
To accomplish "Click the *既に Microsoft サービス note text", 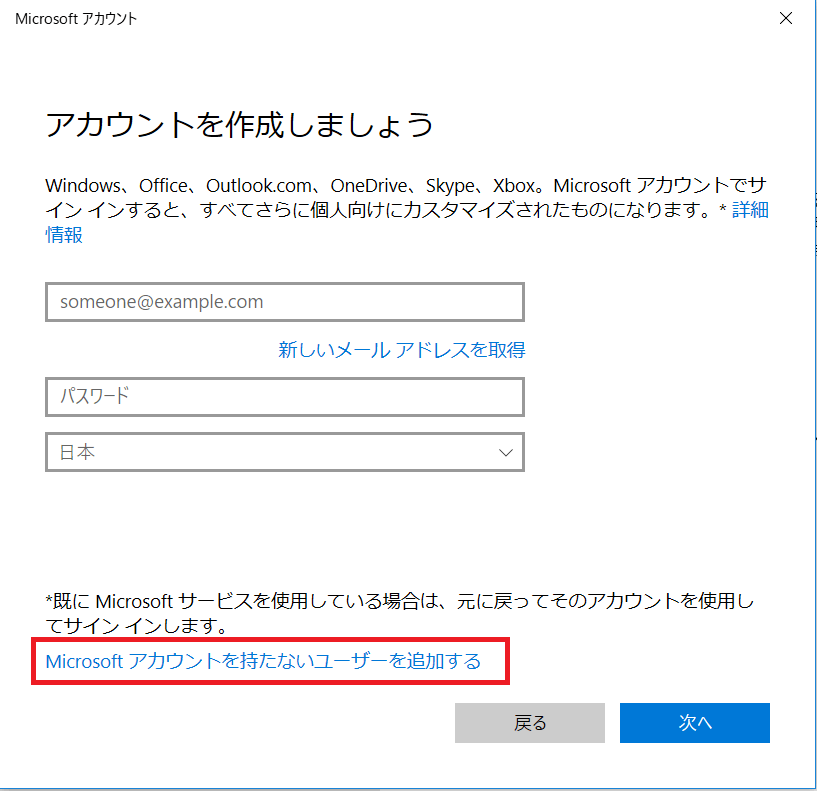I will point(400,613).
